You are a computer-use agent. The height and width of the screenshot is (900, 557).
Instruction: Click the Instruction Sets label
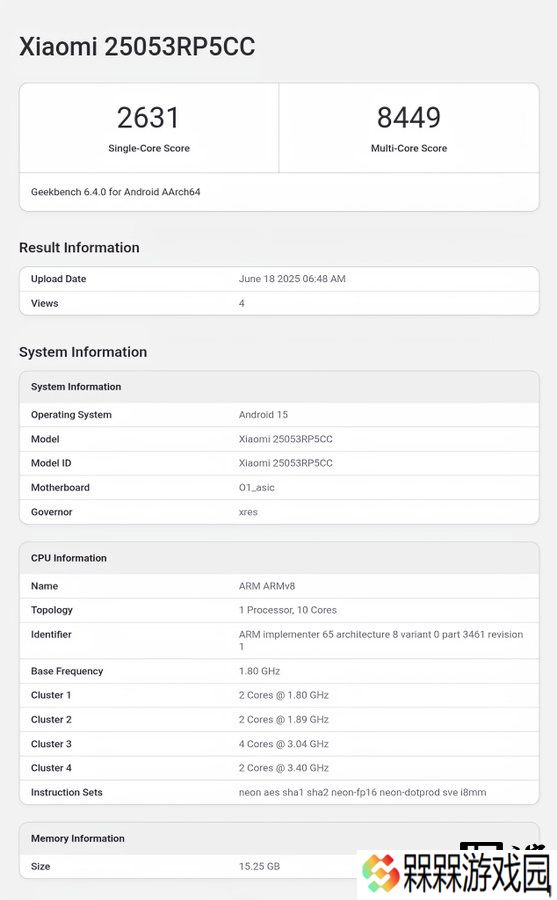(67, 792)
